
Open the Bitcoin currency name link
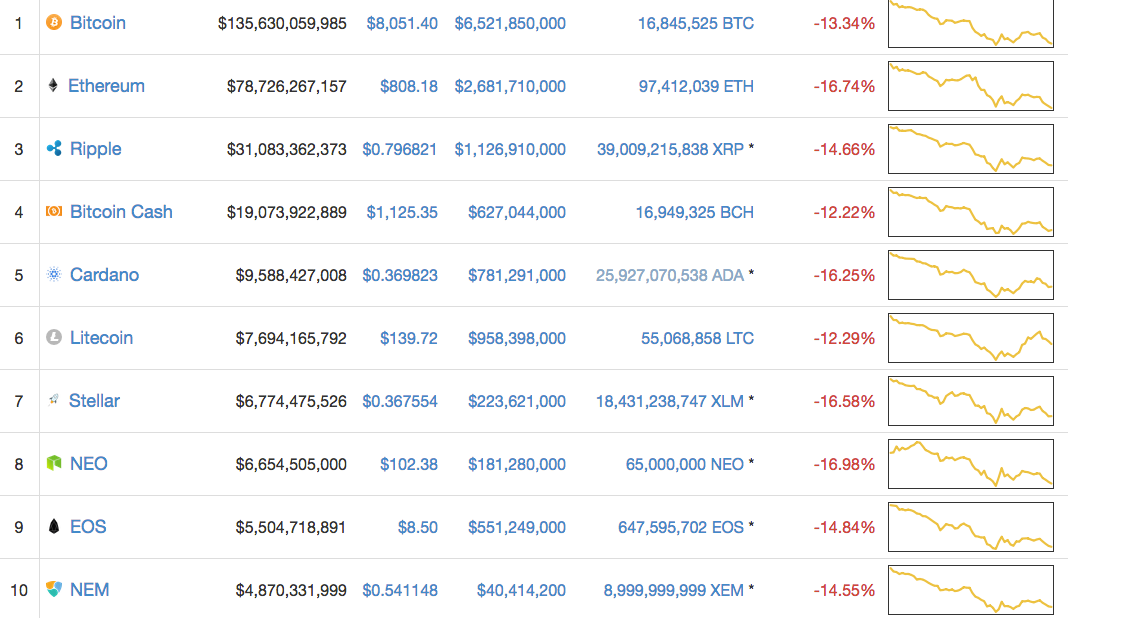[98, 22]
